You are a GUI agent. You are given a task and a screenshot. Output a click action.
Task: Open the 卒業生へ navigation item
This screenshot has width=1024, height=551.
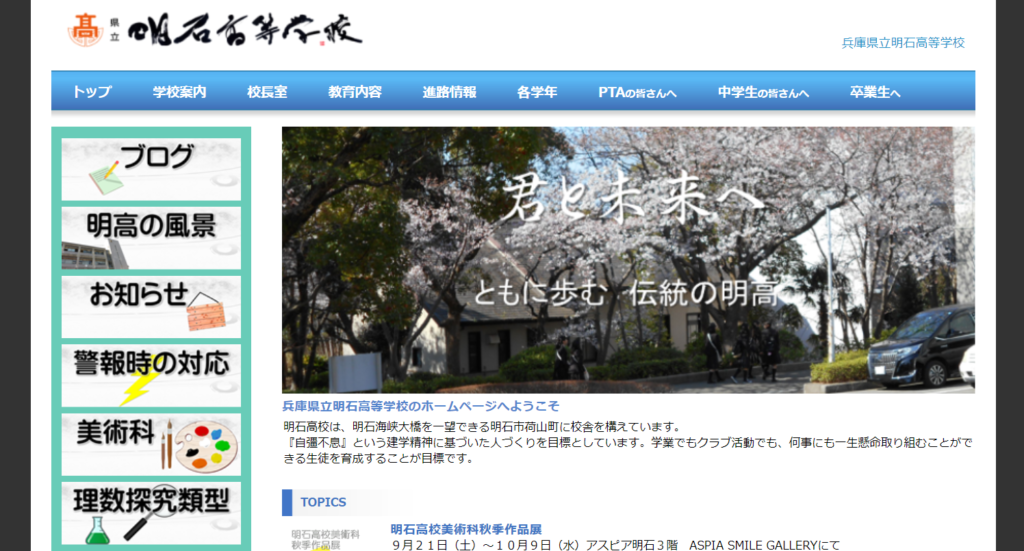[875, 92]
